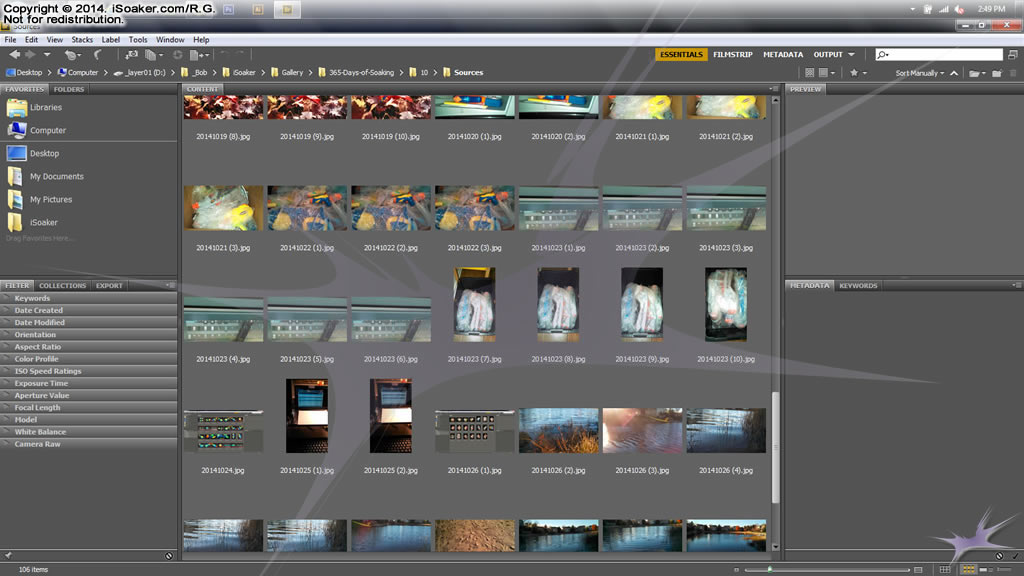The height and width of the screenshot is (576, 1024).
Task: Open the Output page icon menu
Action: point(199,55)
